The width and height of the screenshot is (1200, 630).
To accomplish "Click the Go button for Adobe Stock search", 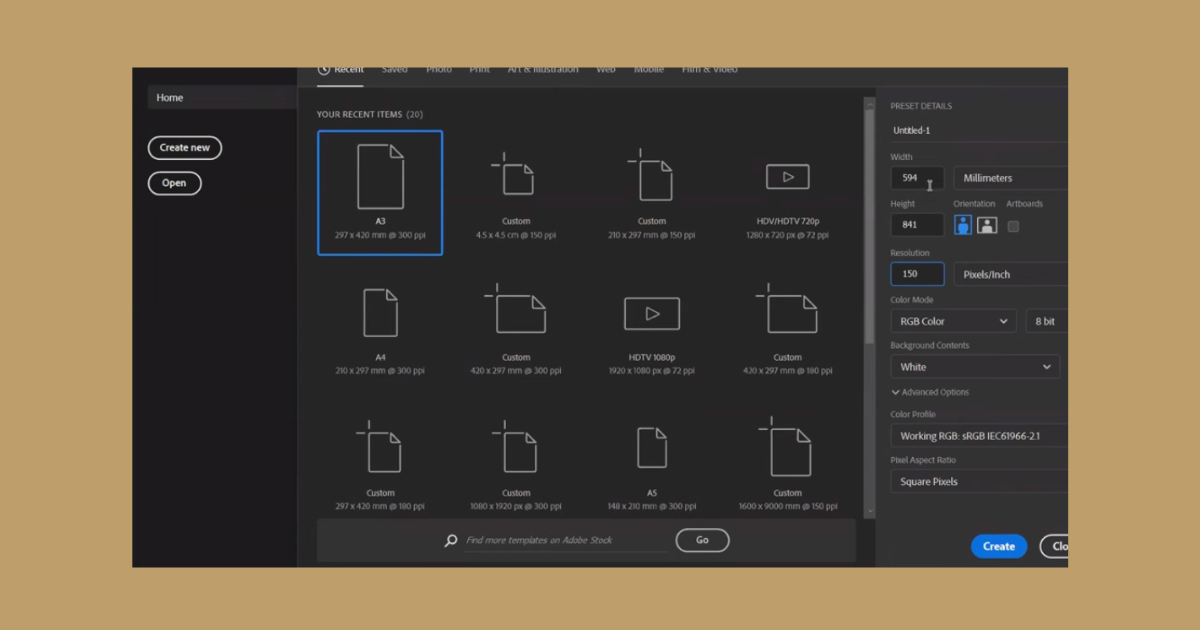I will pos(702,540).
